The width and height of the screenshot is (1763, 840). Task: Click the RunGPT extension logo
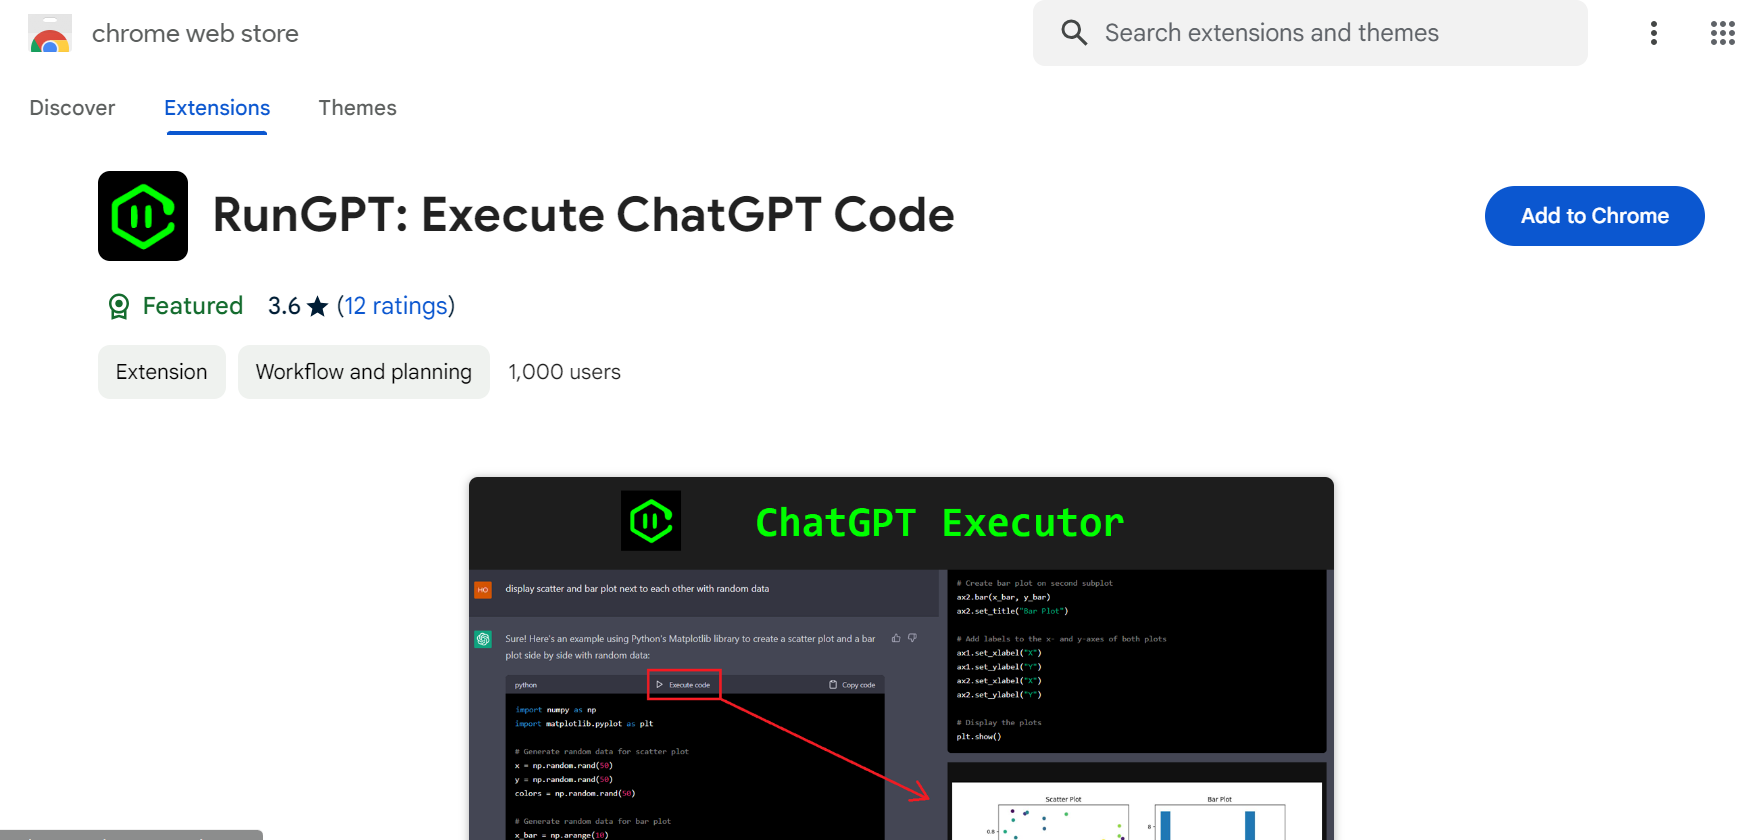click(x=142, y=215)
